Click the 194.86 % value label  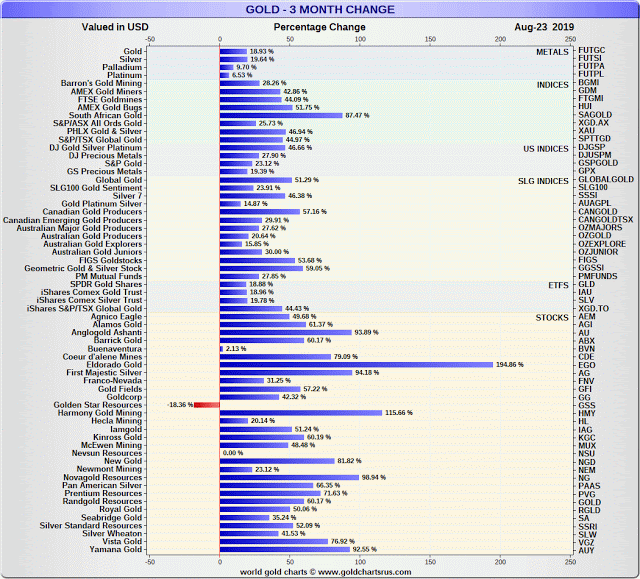(x=510, y=364)
